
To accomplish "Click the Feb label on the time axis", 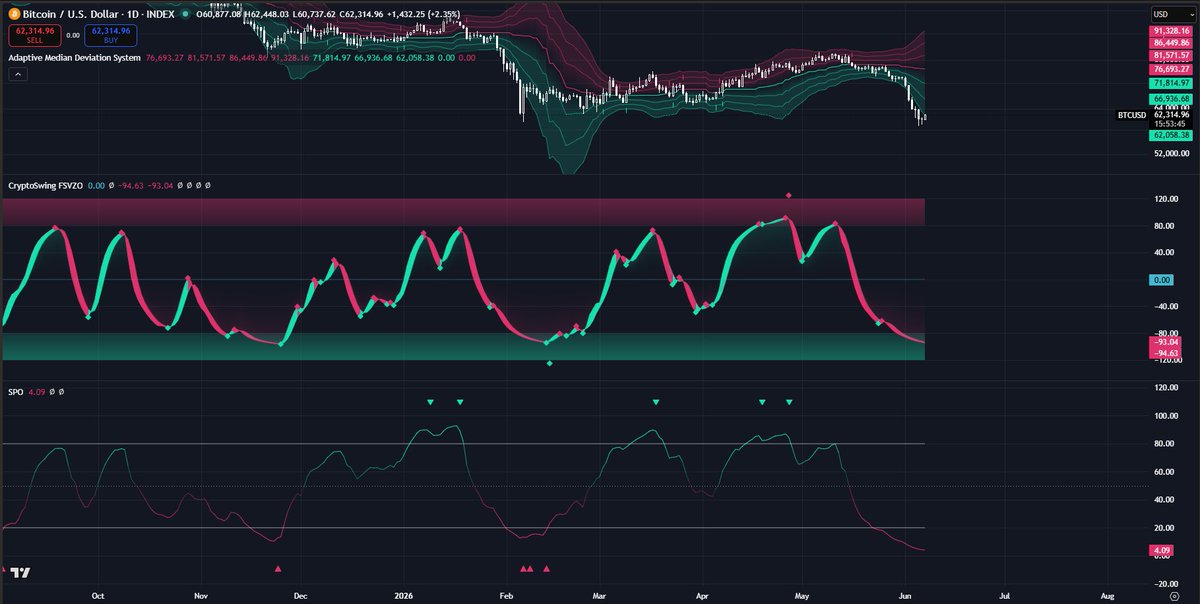I will click(505, 594).
